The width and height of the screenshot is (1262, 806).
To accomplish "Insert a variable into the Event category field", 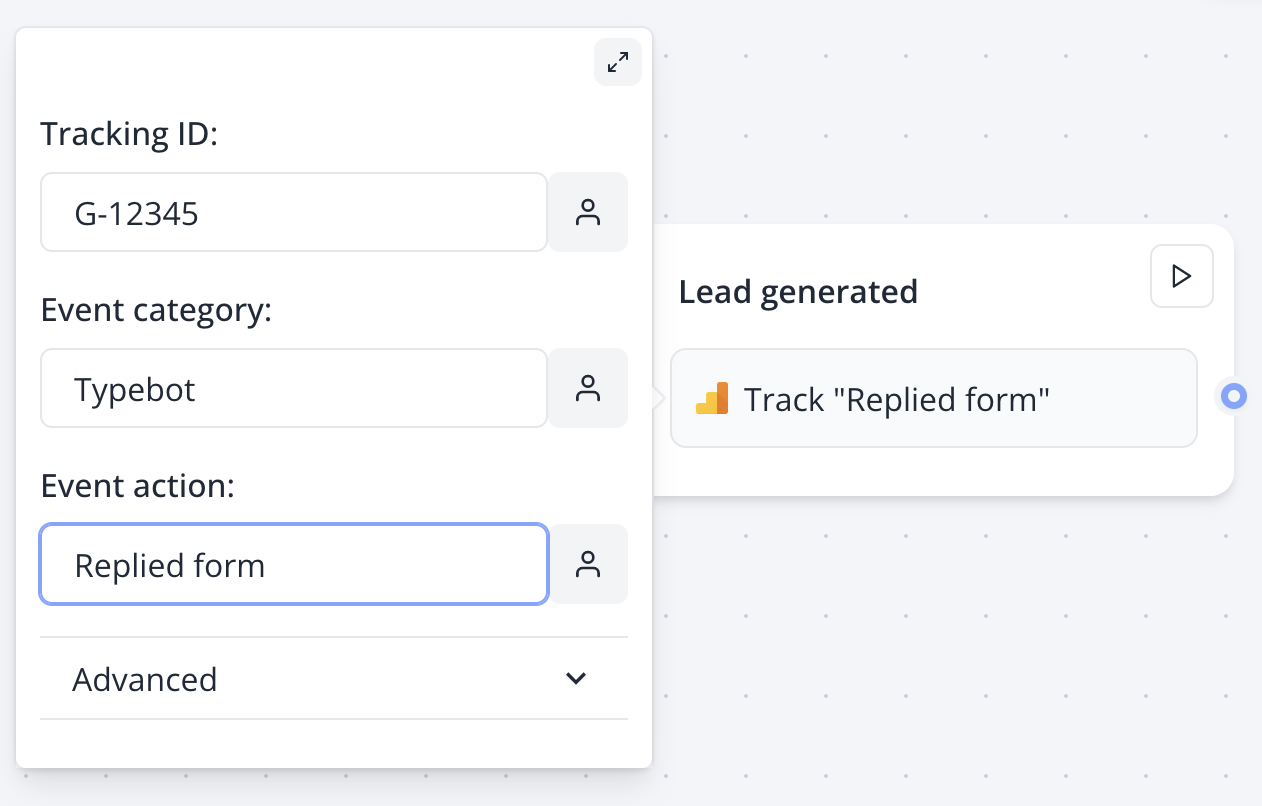I will tap(588, 388).
